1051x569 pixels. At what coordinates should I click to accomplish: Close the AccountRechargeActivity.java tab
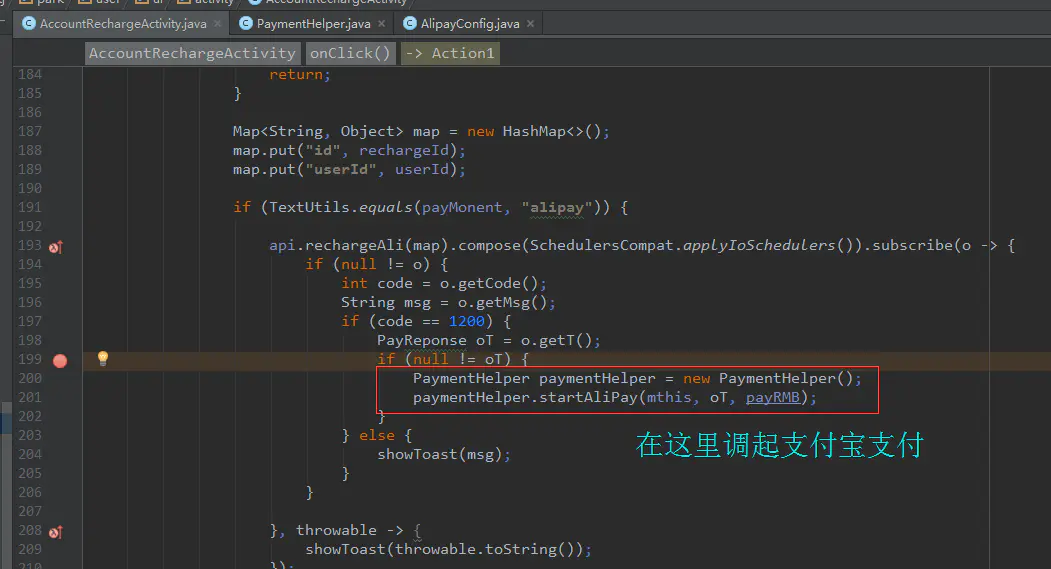point(217,23)
